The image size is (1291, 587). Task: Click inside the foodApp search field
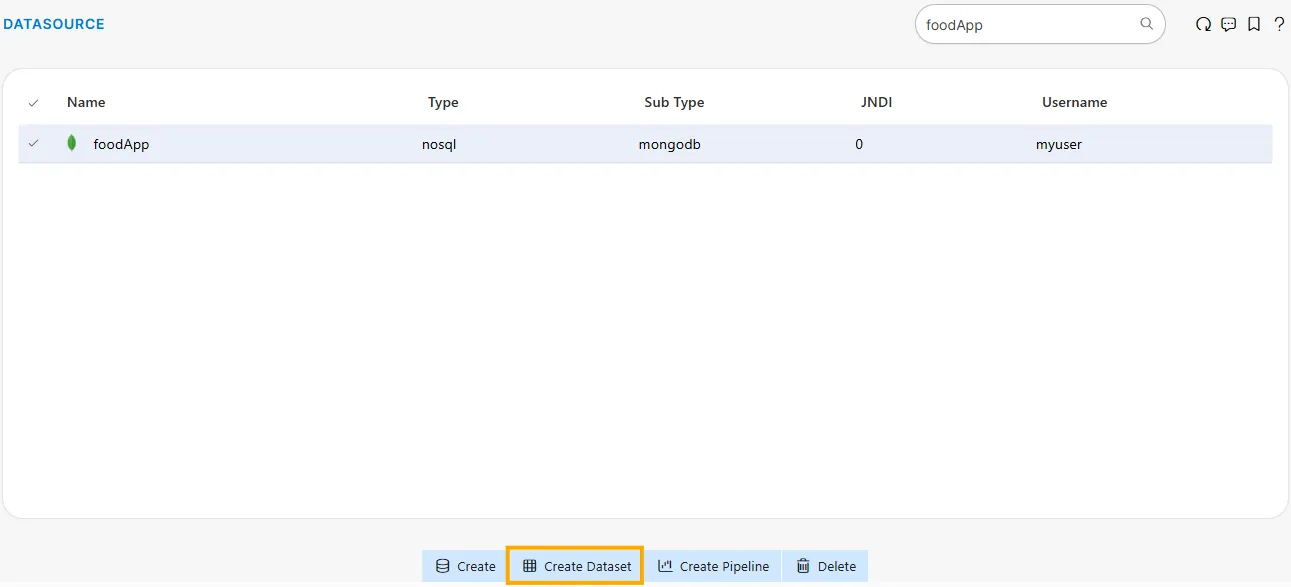(1020, 24)
